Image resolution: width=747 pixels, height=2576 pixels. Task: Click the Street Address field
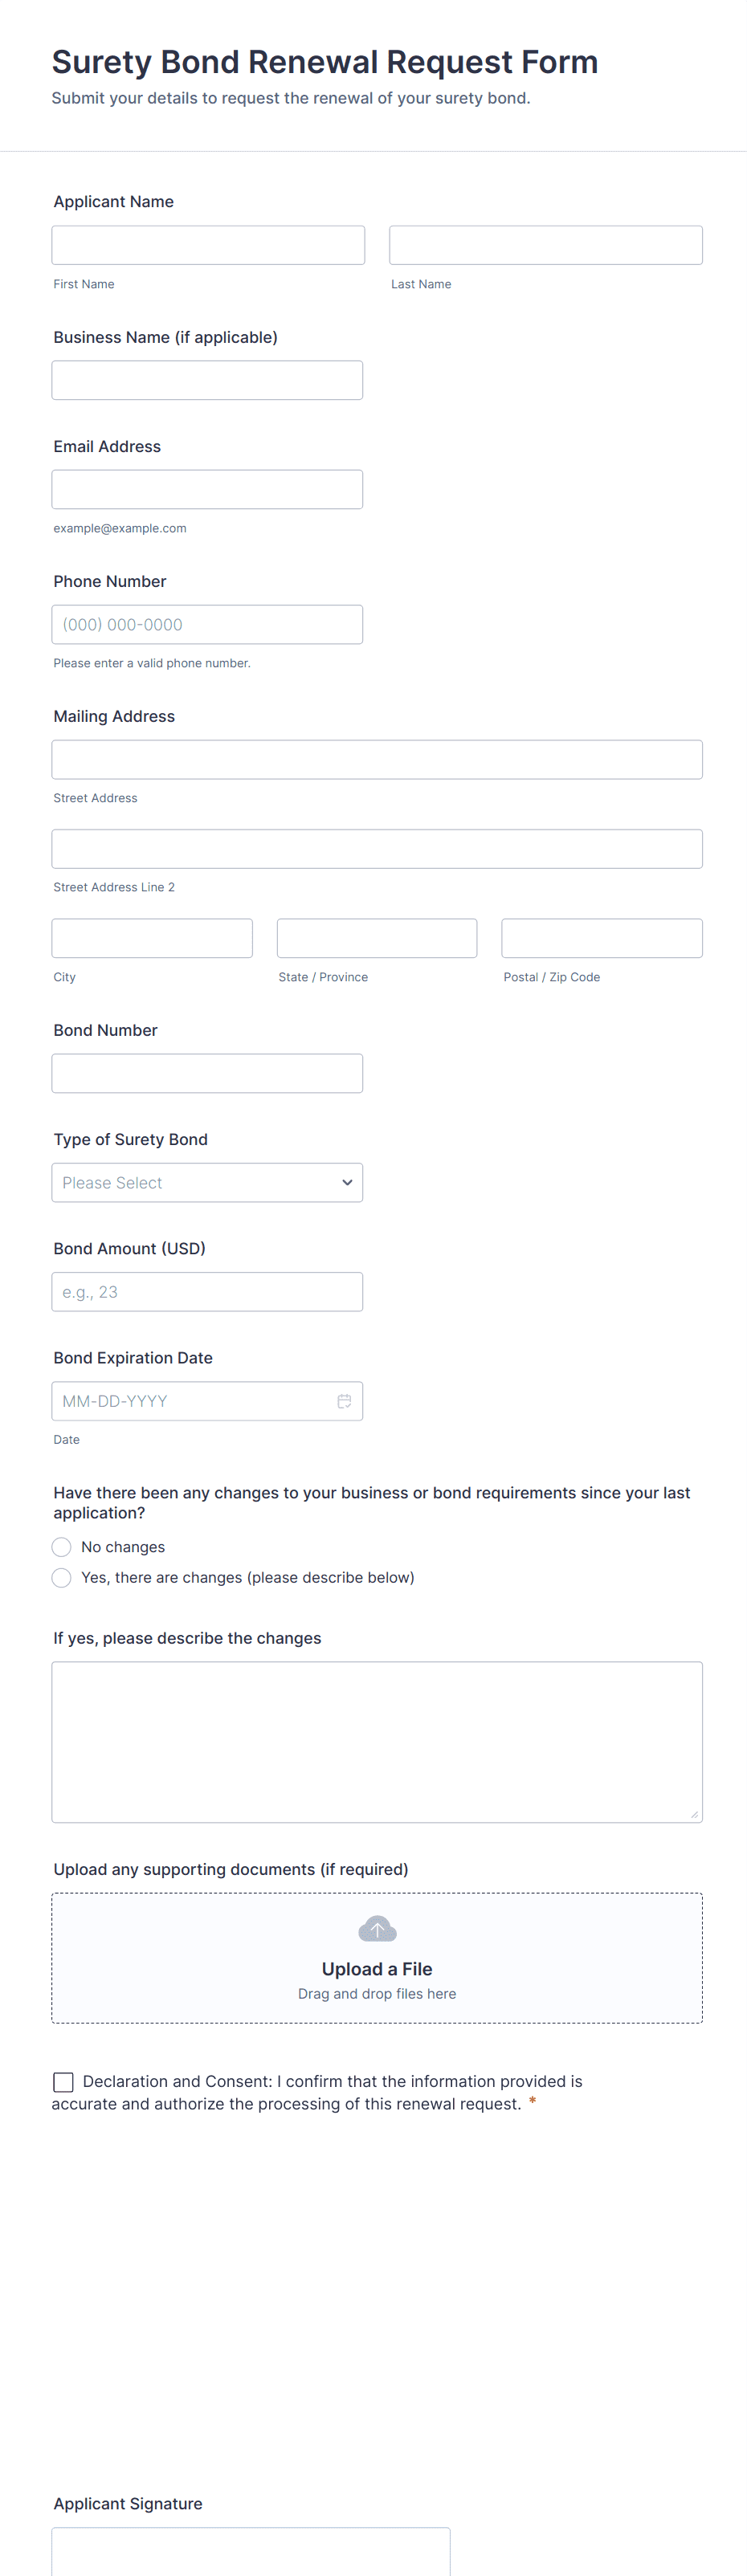pyautogui.click(x=377, y=760)
